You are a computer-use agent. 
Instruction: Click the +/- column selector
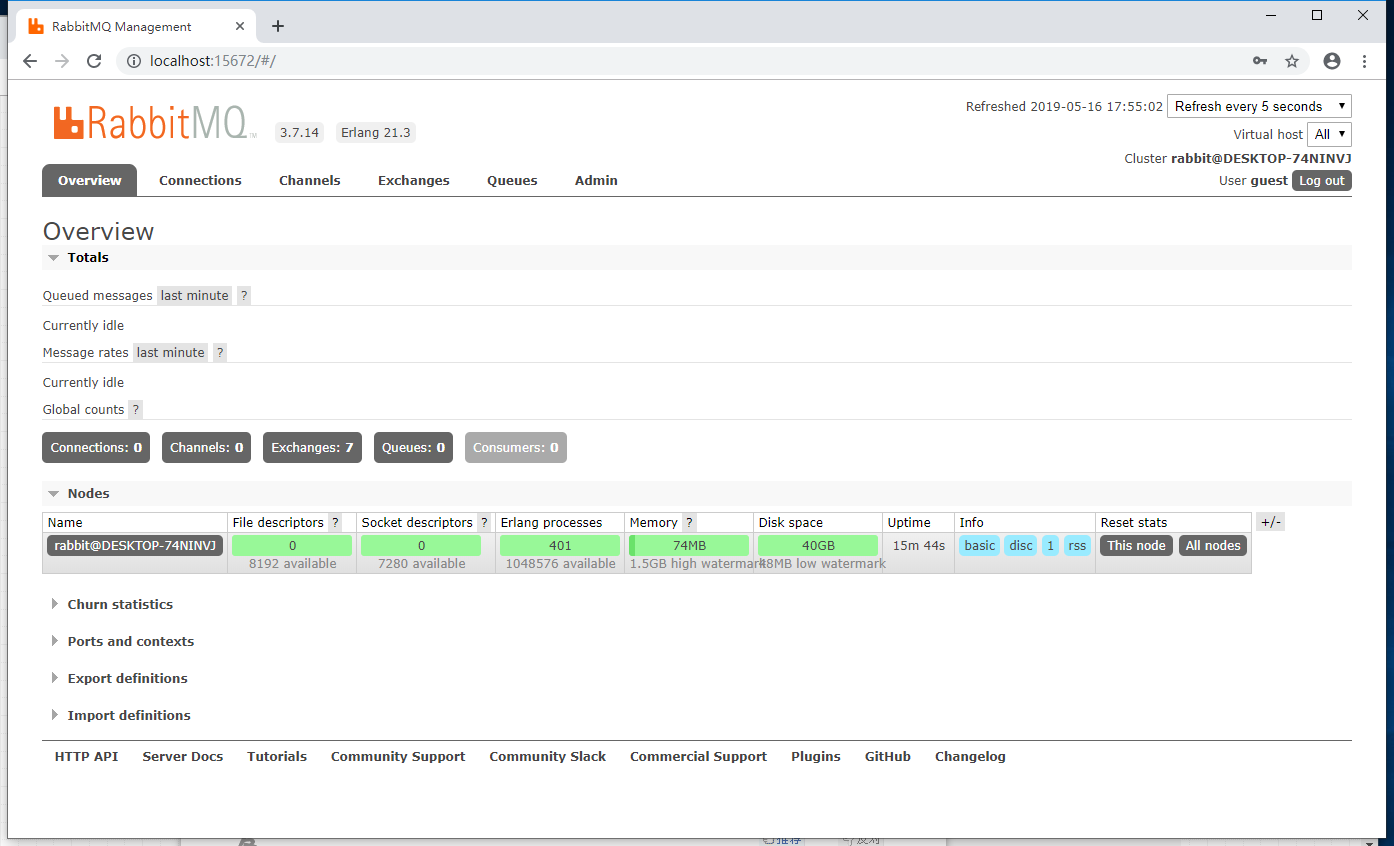[x=1270, y=522]
